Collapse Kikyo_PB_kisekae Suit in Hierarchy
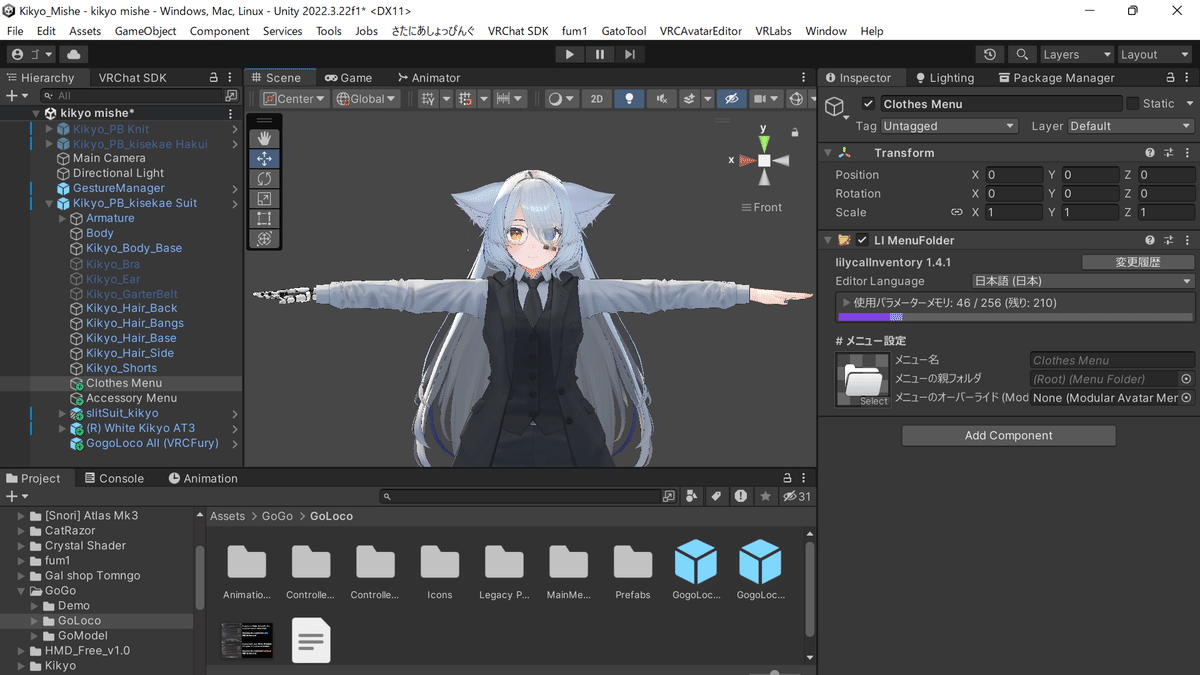This screenshot has width=1200, height=675. [x=49, y=203]
